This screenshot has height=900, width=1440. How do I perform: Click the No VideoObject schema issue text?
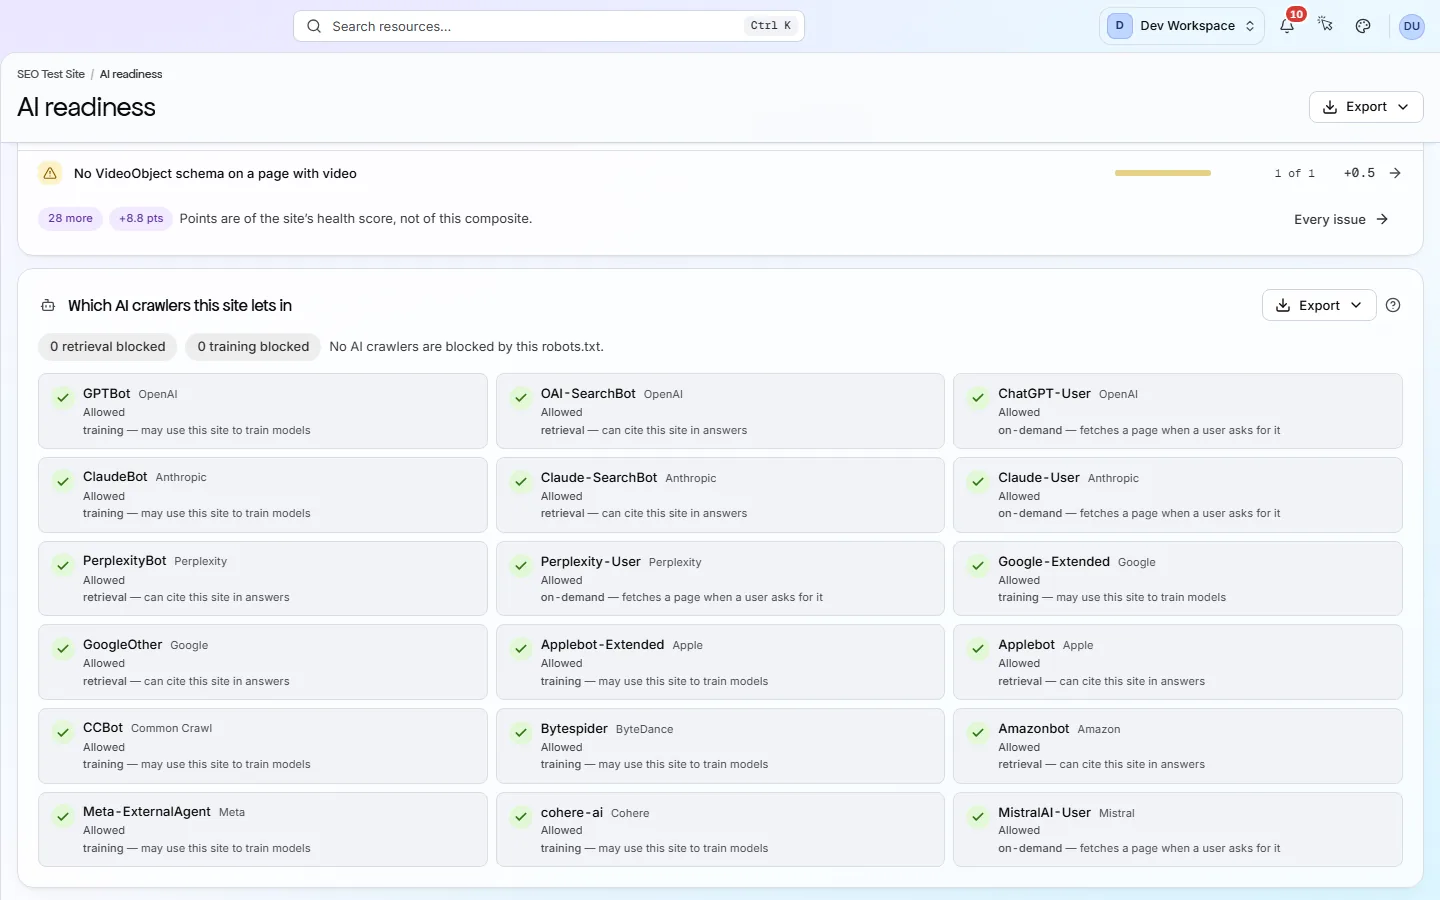[x=215, y=173]
